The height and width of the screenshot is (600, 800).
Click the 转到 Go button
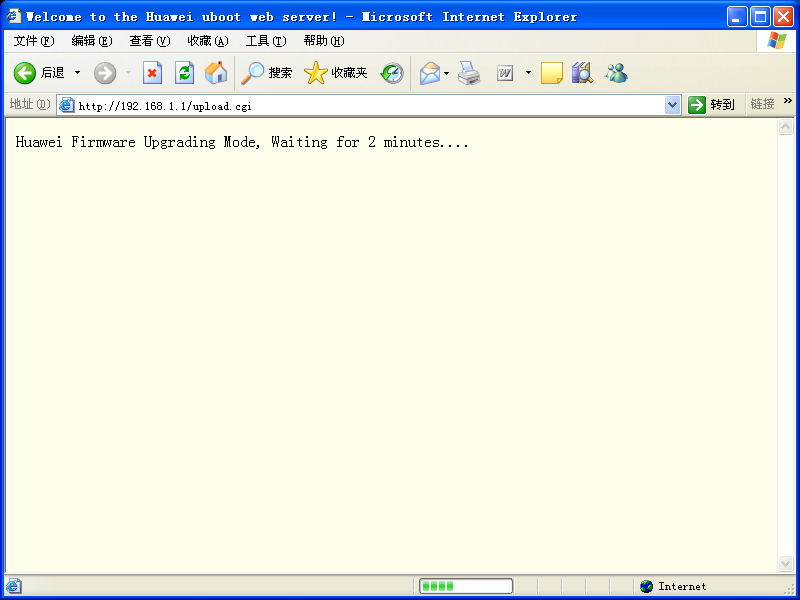click(x=711, y=105)
